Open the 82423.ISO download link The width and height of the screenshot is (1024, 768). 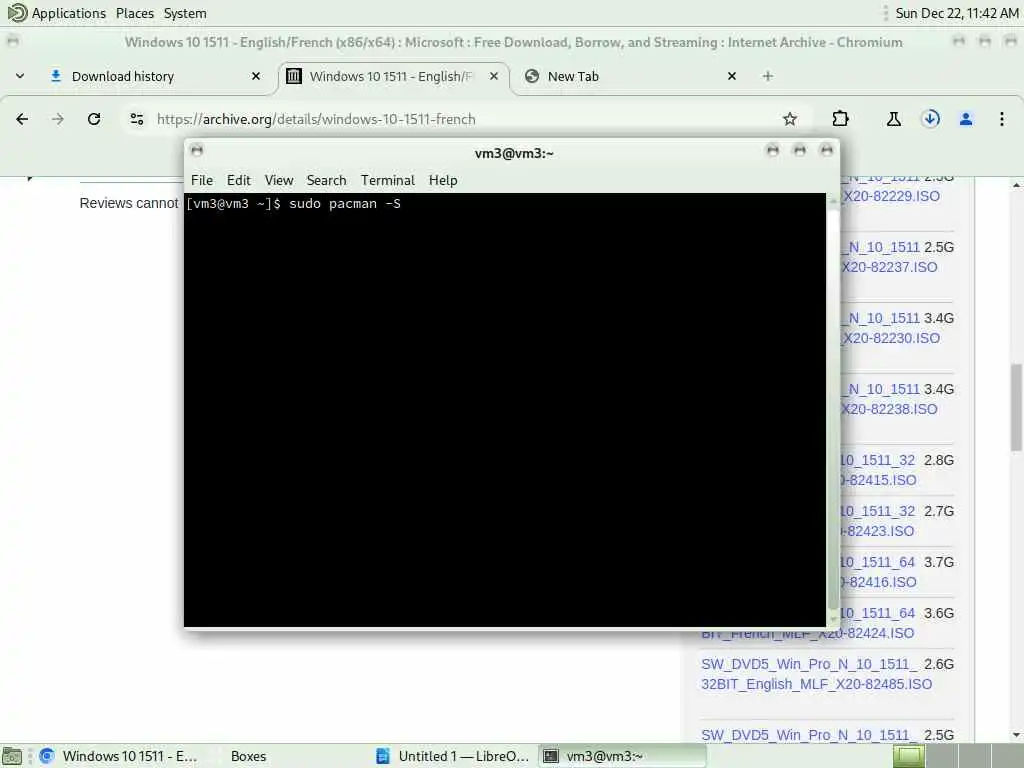[878, 531]
